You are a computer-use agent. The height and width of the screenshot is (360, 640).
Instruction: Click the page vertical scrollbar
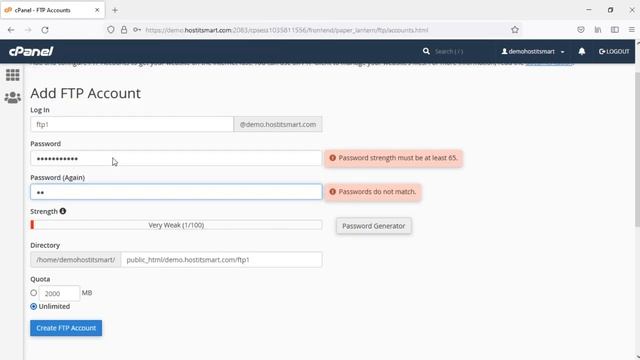point(637,149)
